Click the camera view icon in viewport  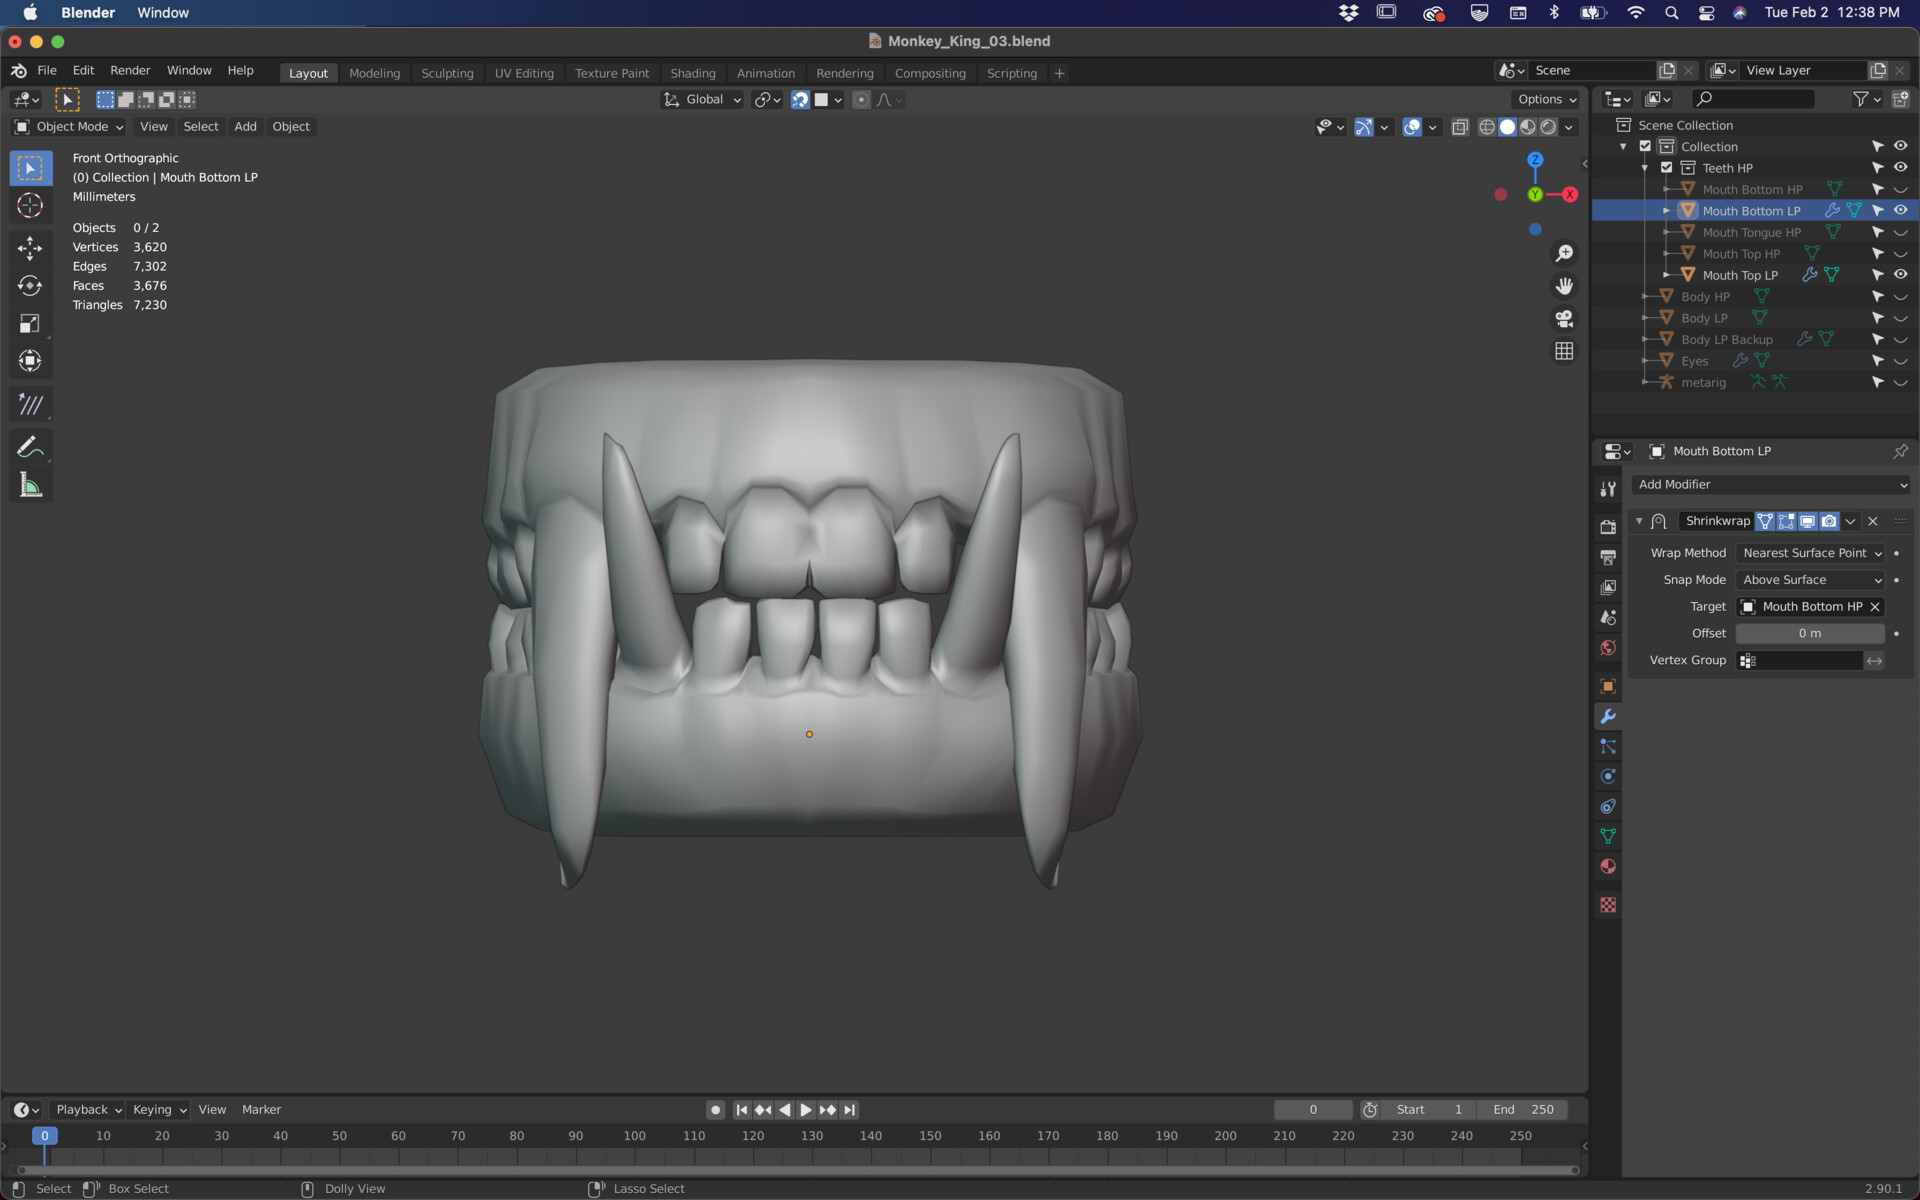(1564, 319)
